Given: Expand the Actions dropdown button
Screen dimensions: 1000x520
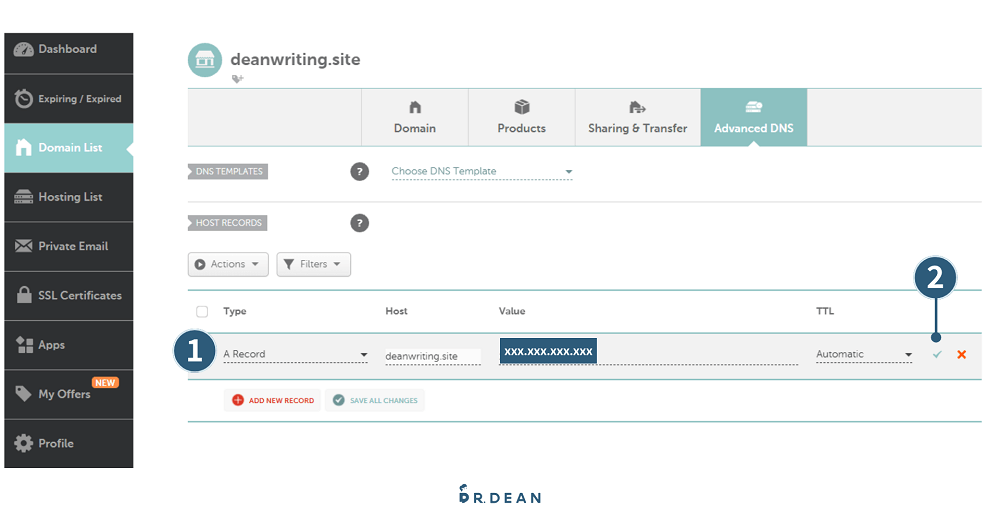Looking at the screenshot, I should coord(228,265).
